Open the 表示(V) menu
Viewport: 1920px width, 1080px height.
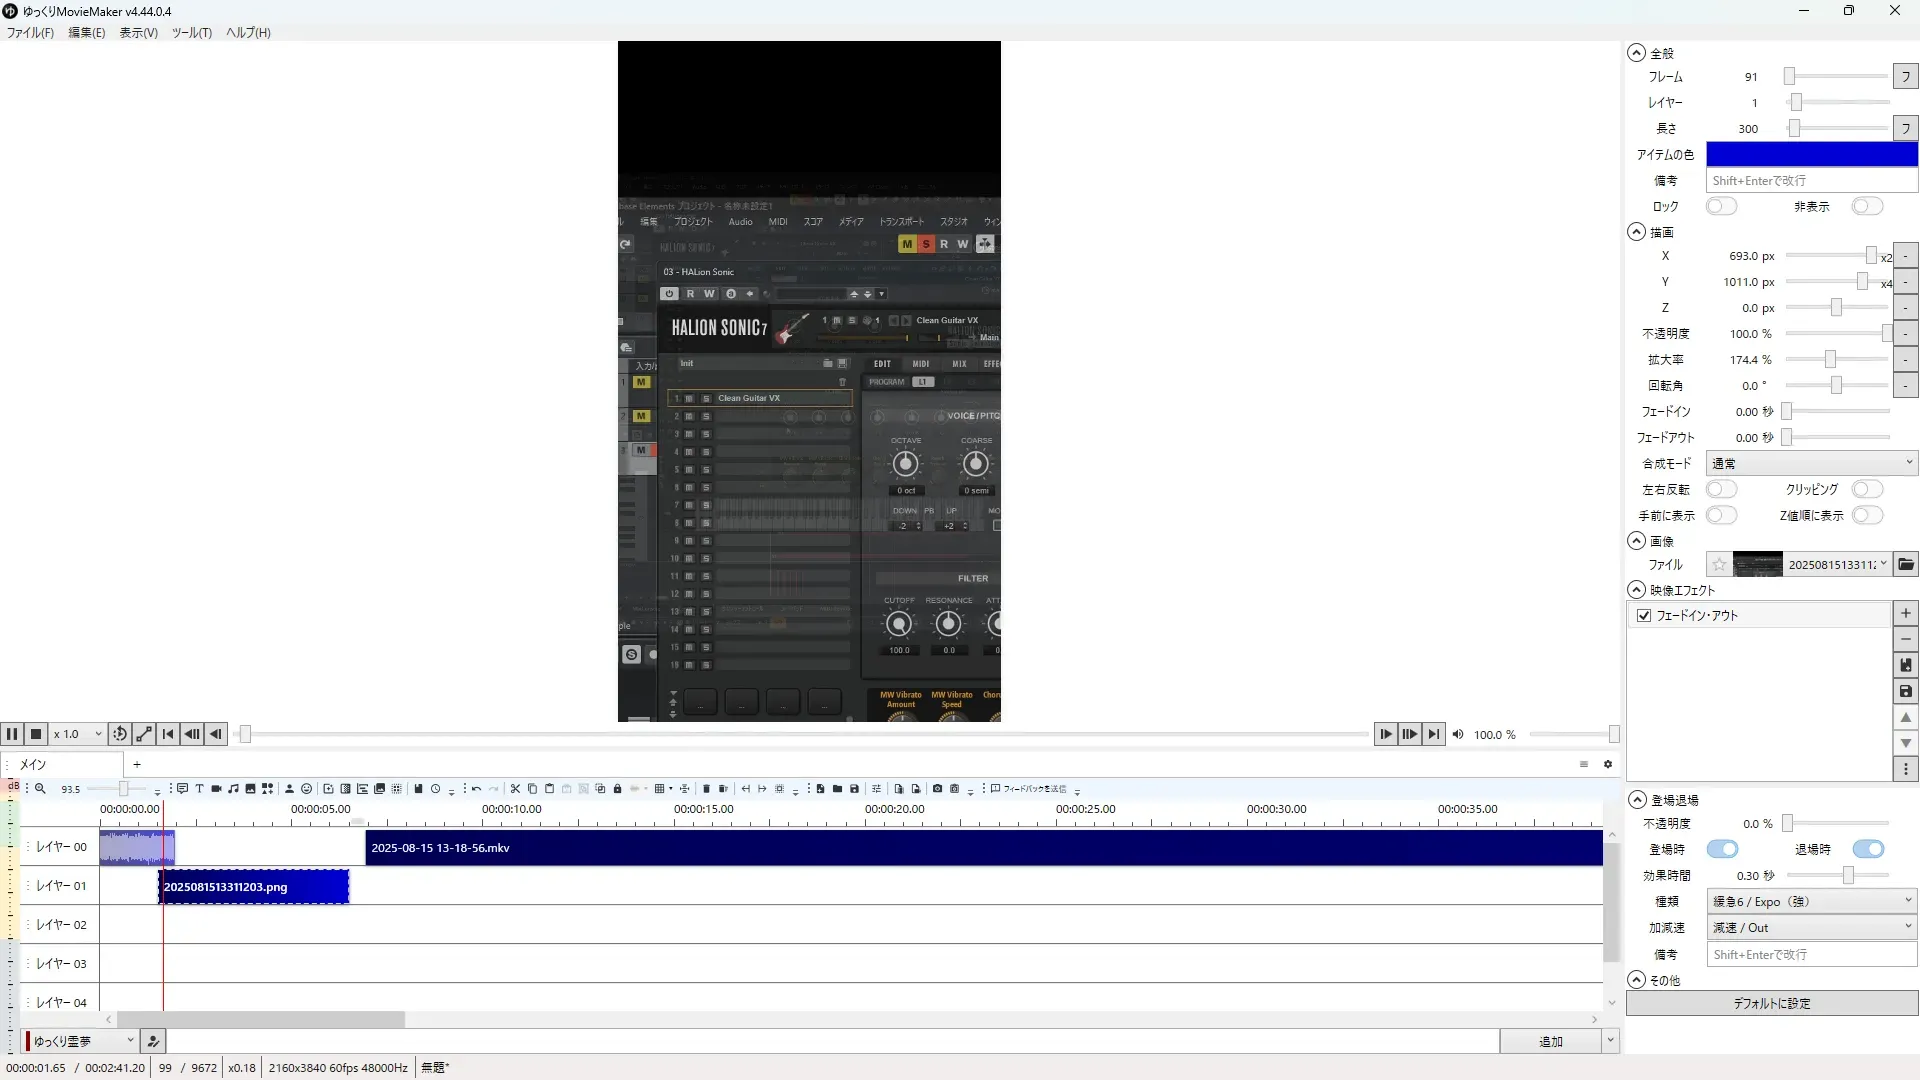pos(138,33)
